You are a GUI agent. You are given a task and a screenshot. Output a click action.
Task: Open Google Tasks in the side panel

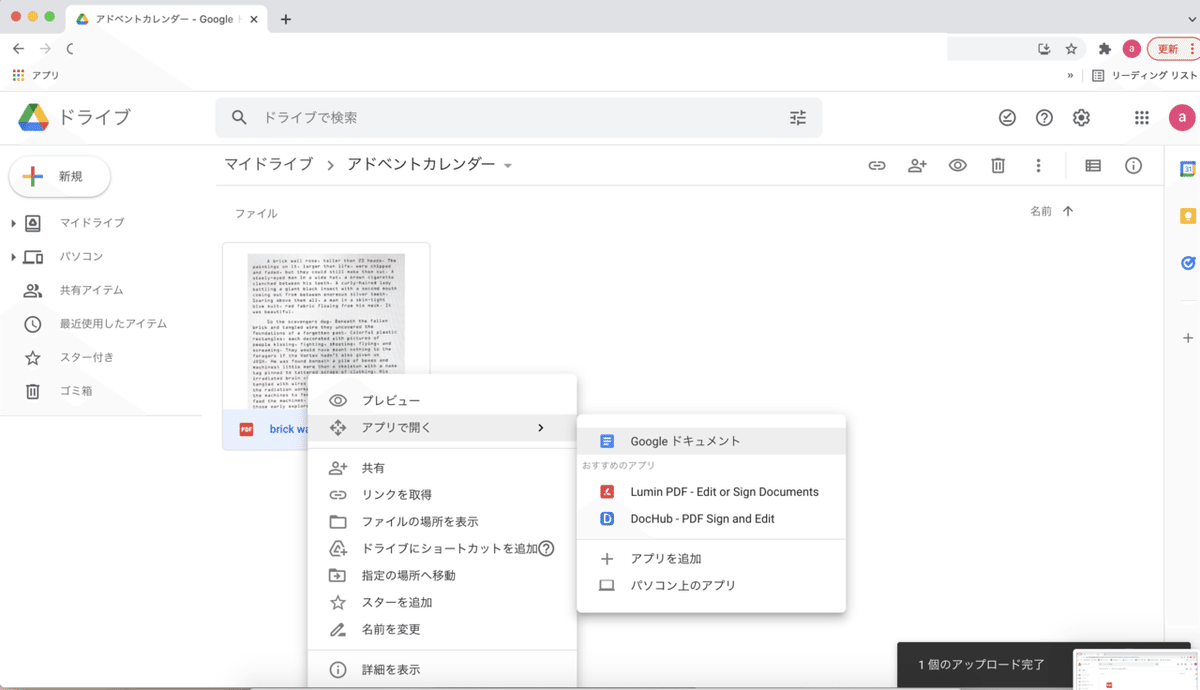coord(1187,263)
